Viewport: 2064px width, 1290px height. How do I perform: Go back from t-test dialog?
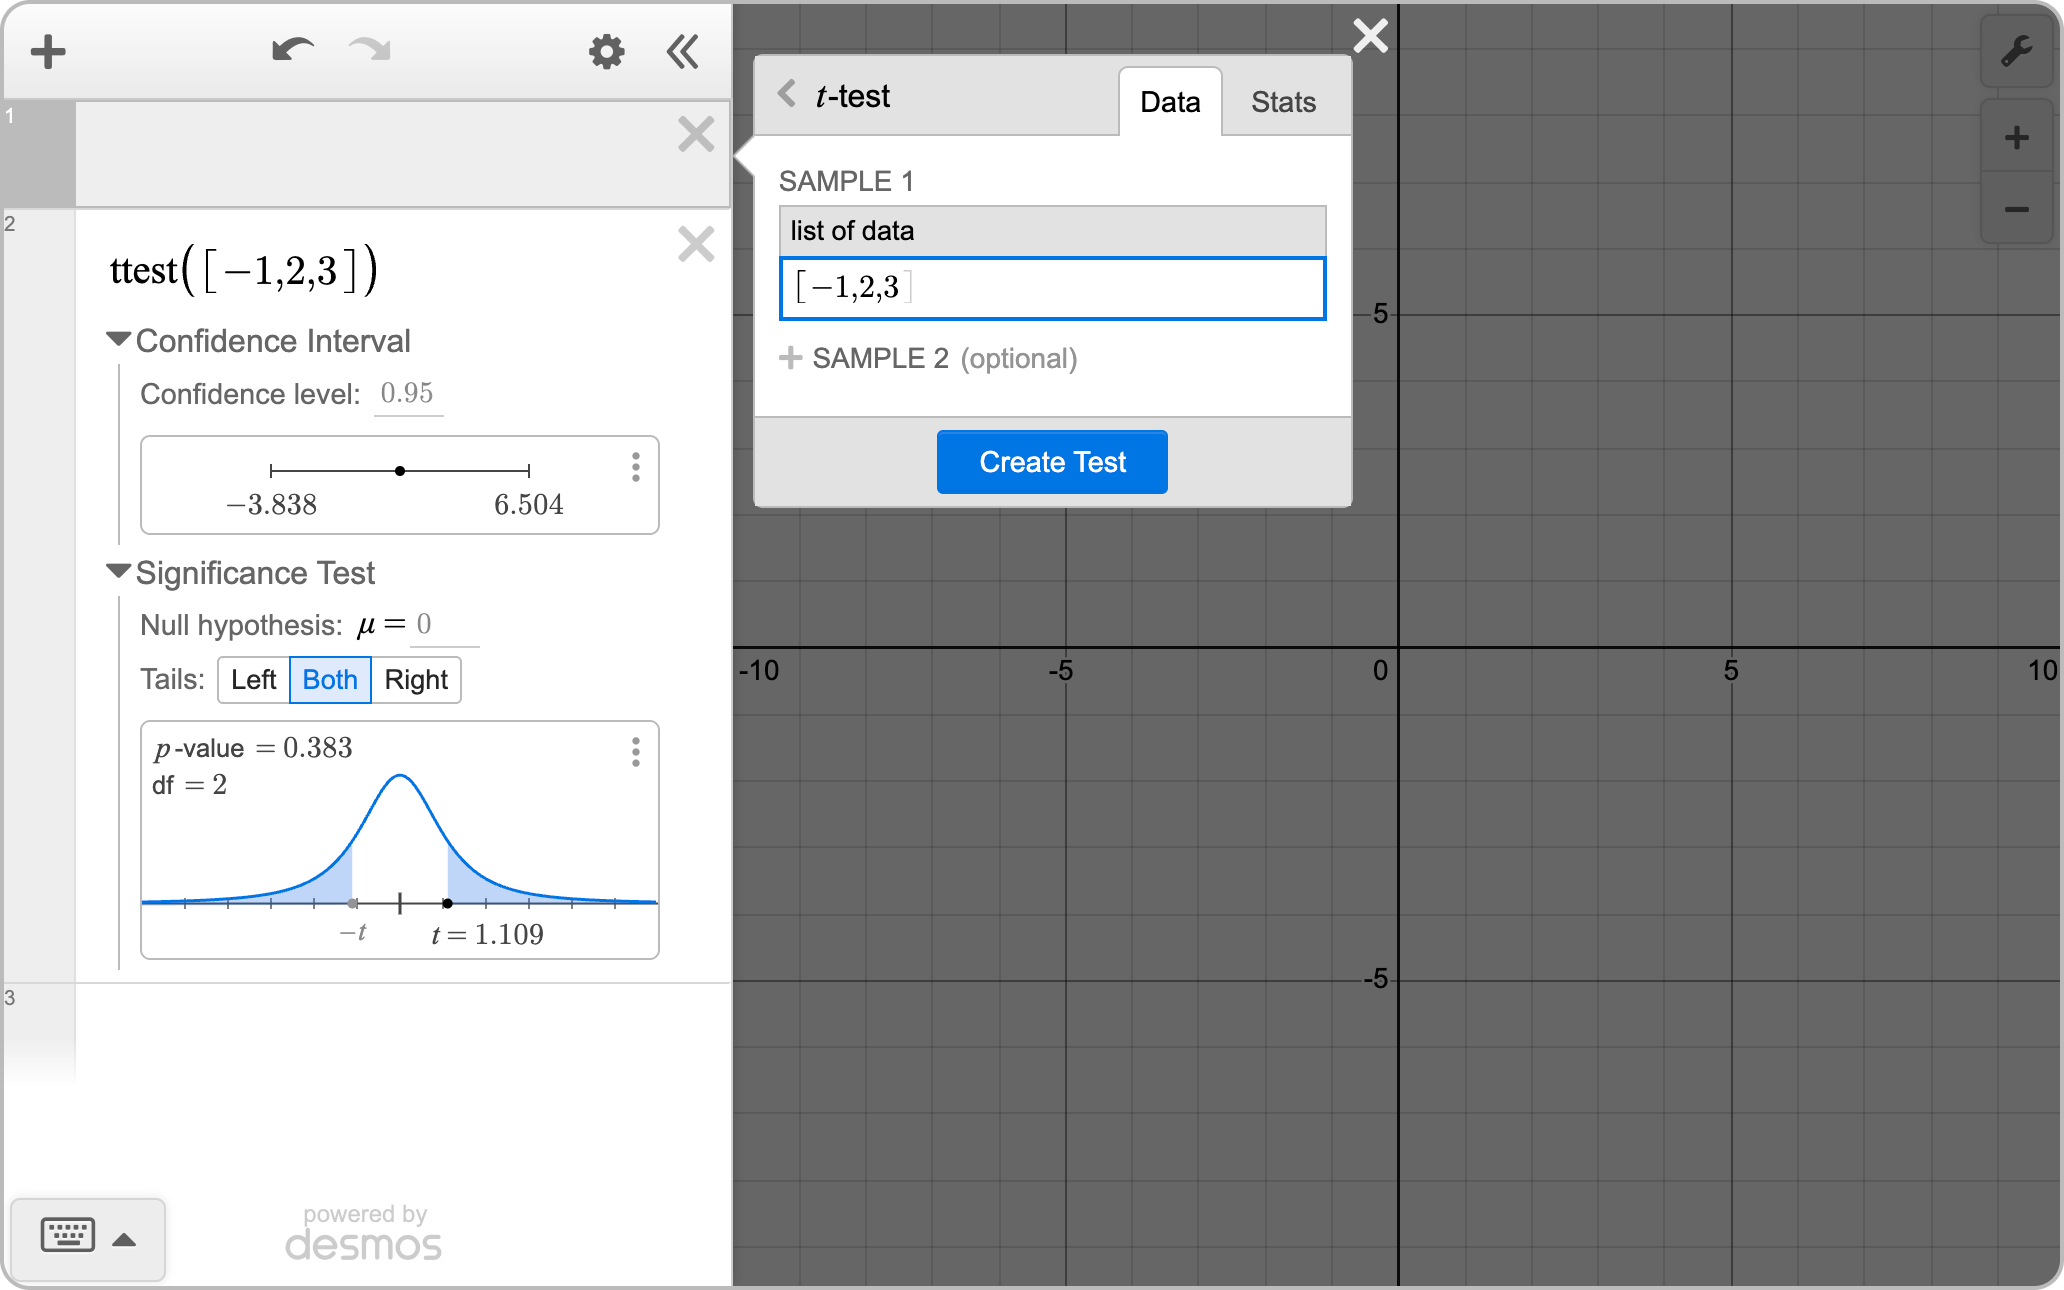click(x=787, y=94)
